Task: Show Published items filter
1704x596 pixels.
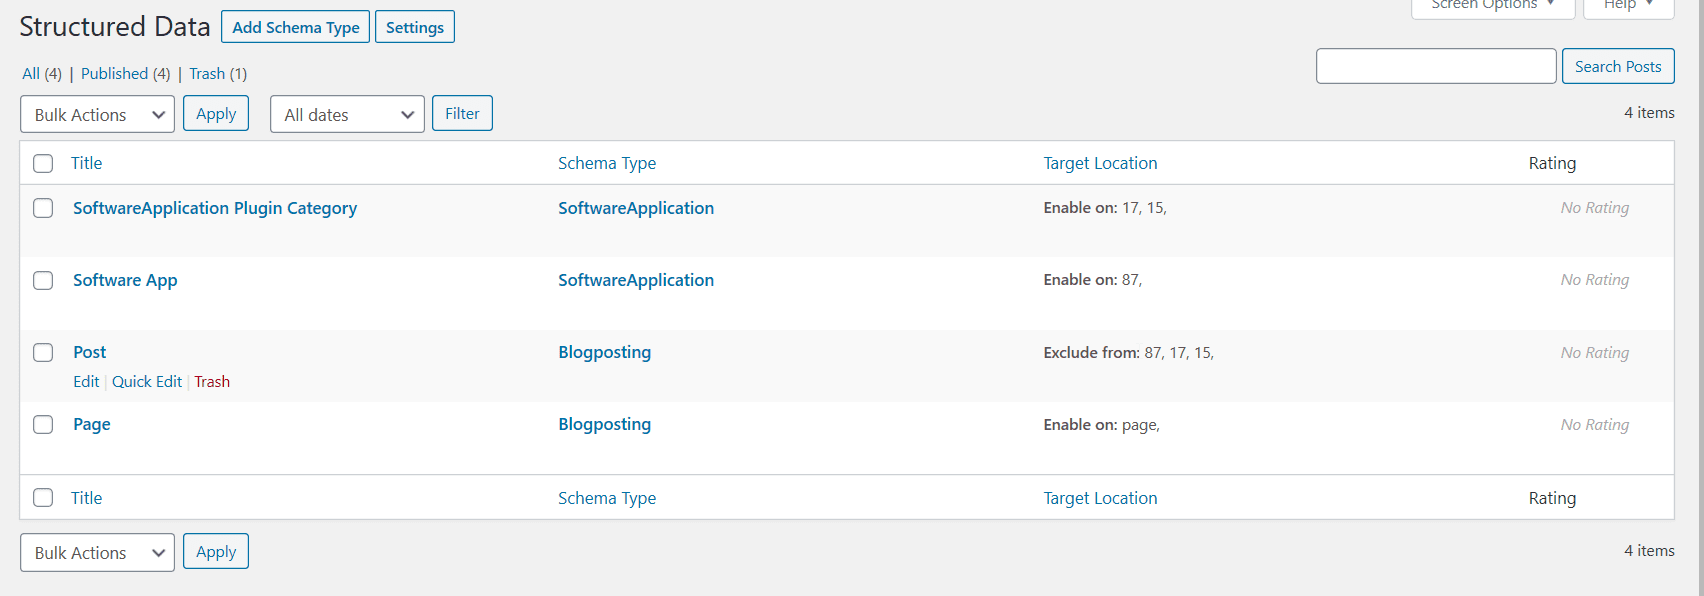Action: pyautogui.click(x=114, y=73)
